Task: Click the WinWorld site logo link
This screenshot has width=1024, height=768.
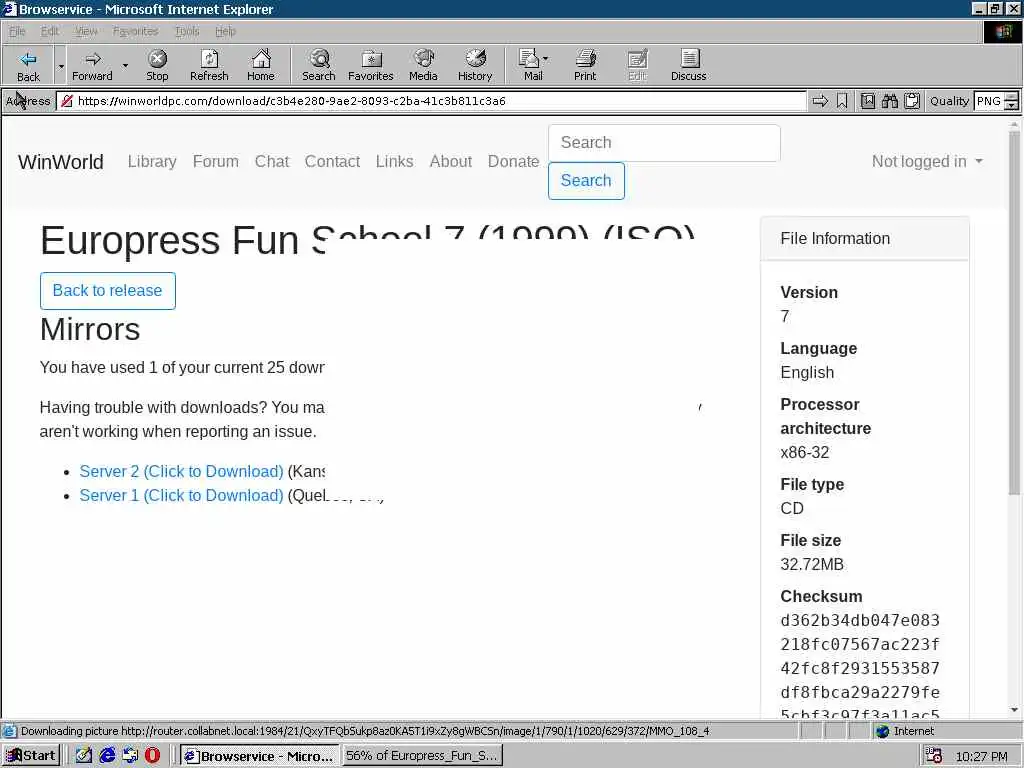Action: [61, 162]
